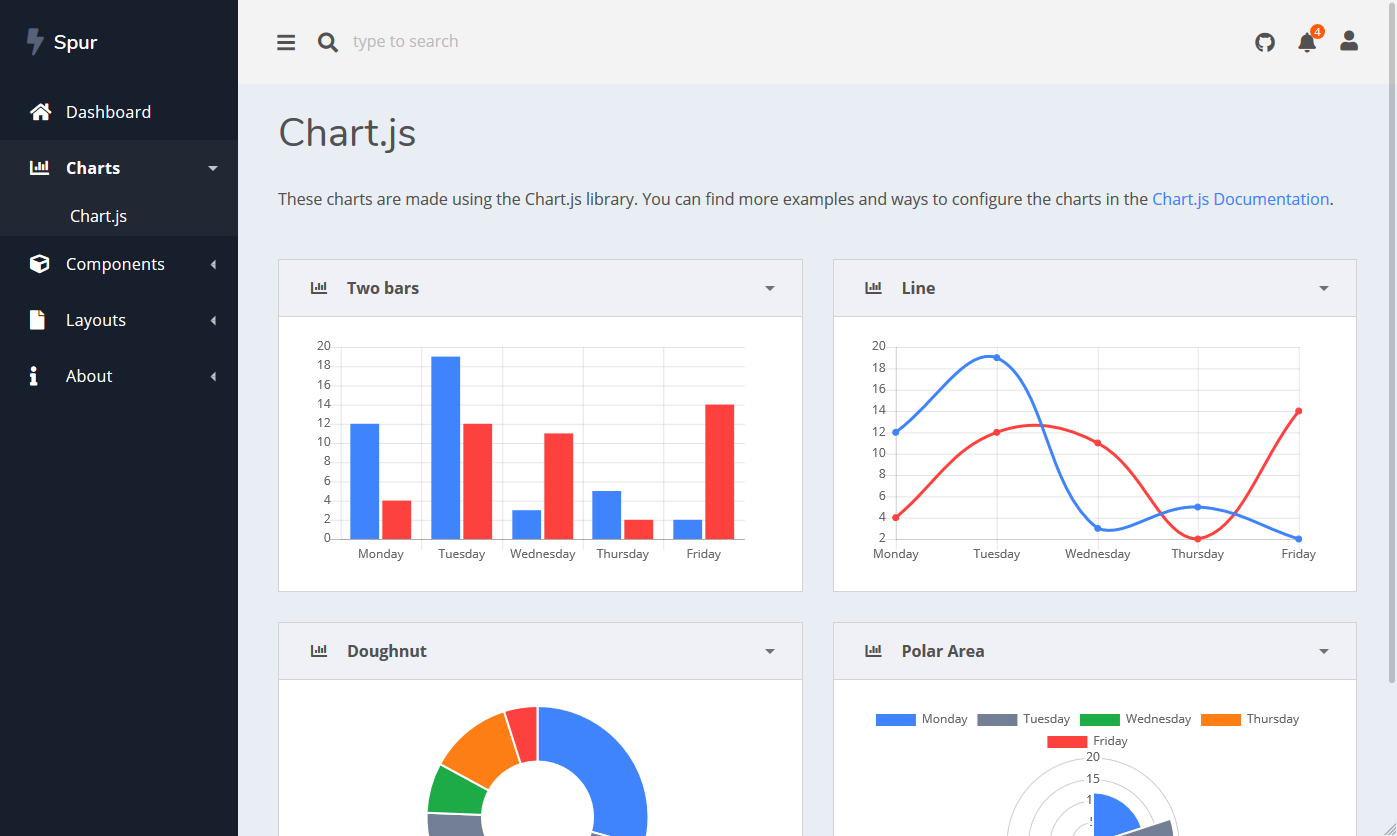Toggle Tuesday legend in Polar Area chart
Screen dimensions: 1397x836
point(1023,719)
